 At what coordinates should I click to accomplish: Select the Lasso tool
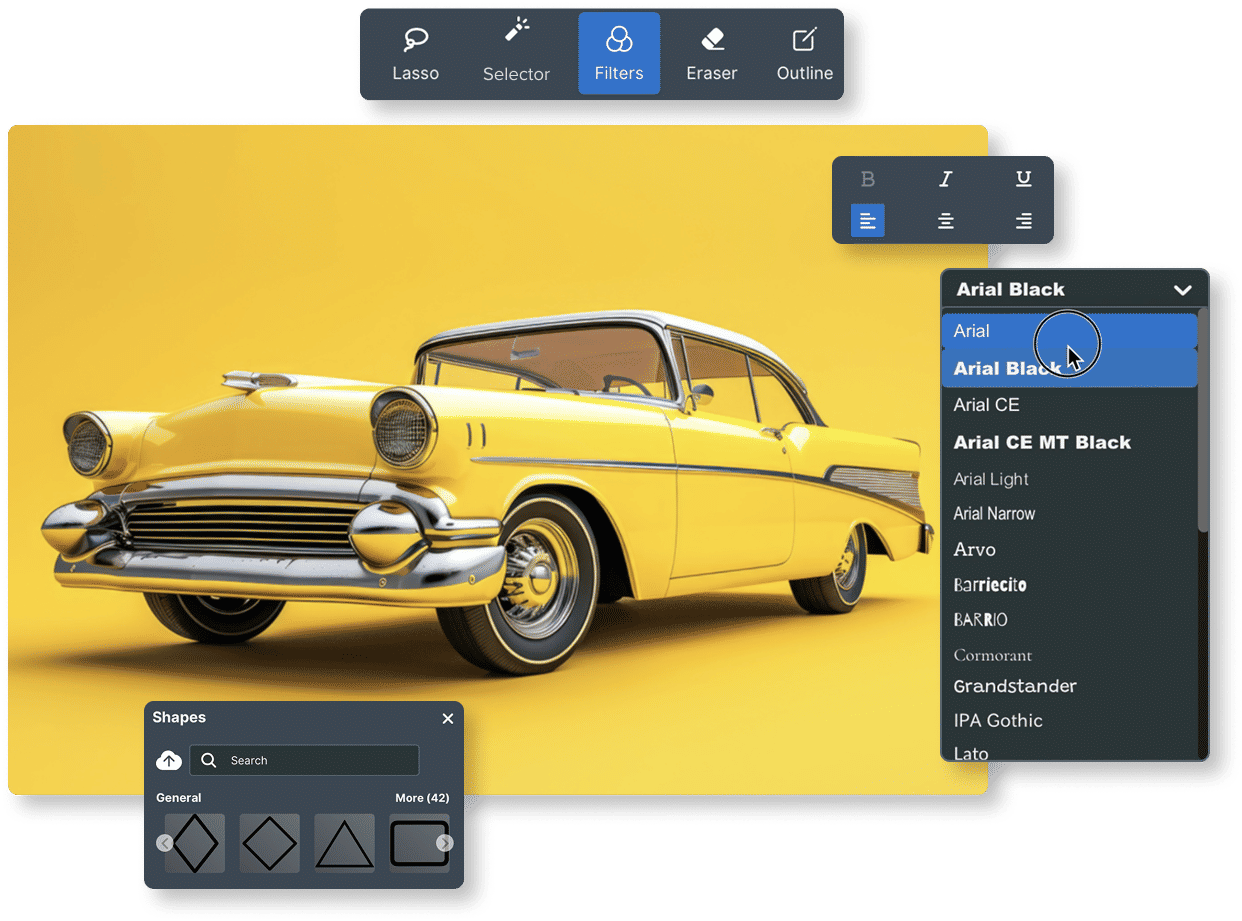click(x=415, y=54)
